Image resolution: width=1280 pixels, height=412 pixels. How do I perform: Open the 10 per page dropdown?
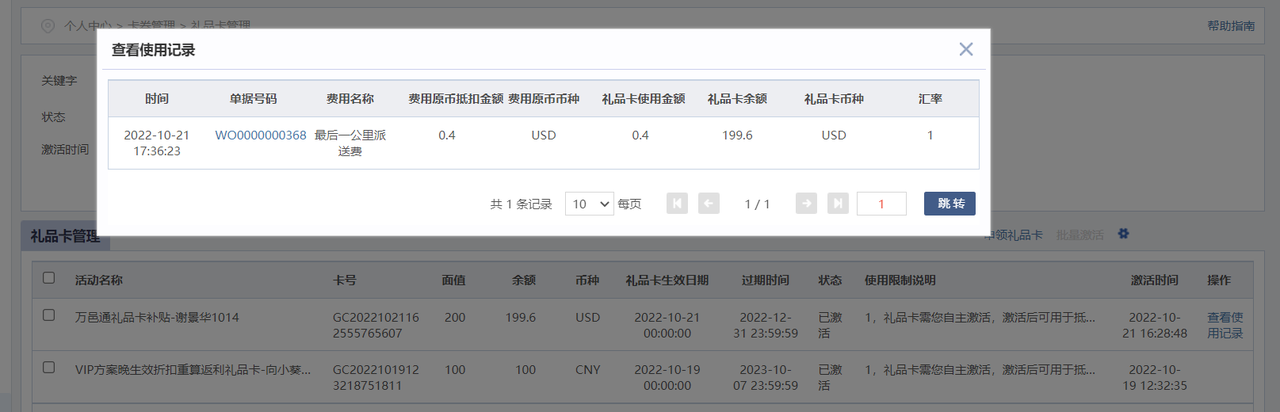pos(590,203)
